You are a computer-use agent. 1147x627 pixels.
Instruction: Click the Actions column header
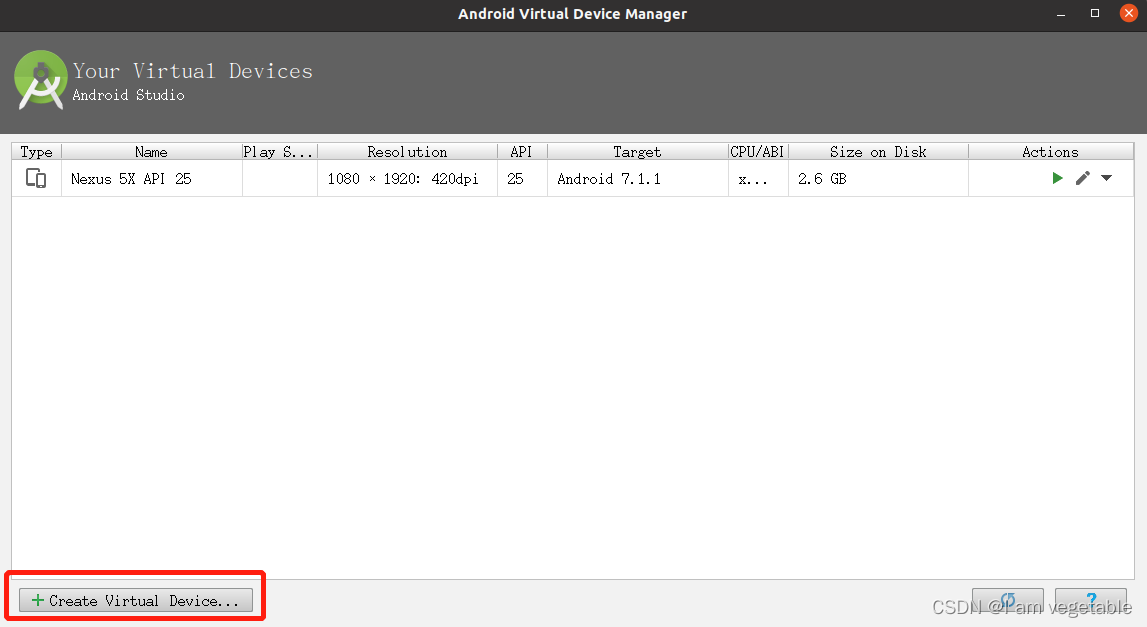coord(1050,151)
